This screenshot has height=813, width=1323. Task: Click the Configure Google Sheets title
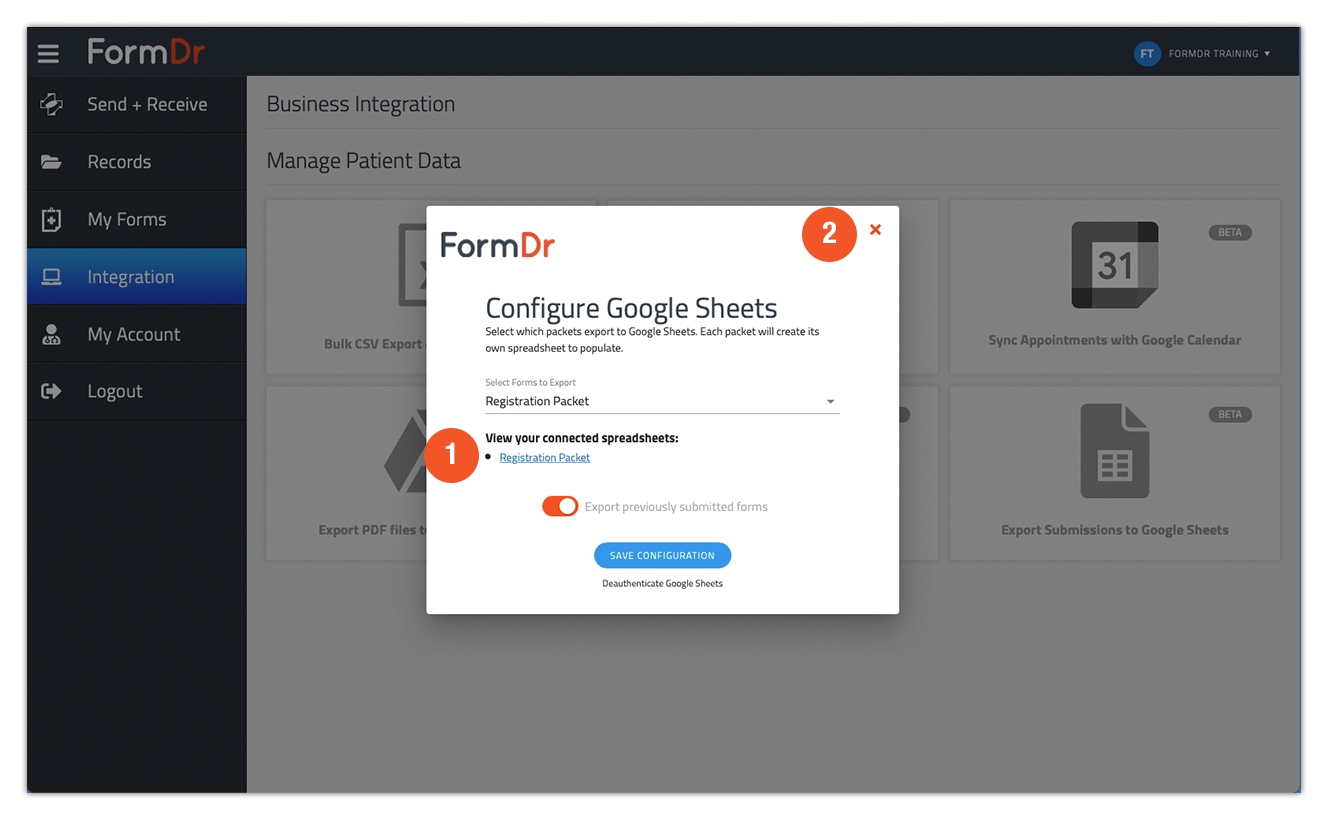631,308
